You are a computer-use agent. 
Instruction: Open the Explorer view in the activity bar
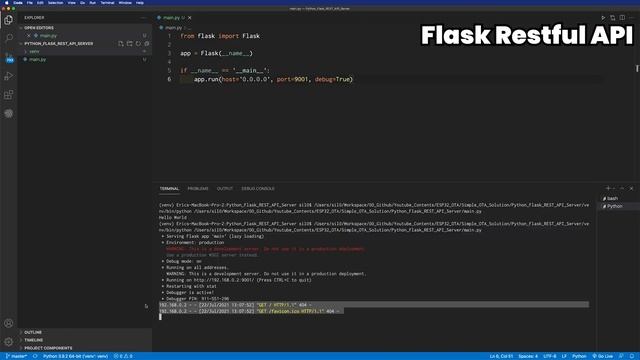coord(9,20)
